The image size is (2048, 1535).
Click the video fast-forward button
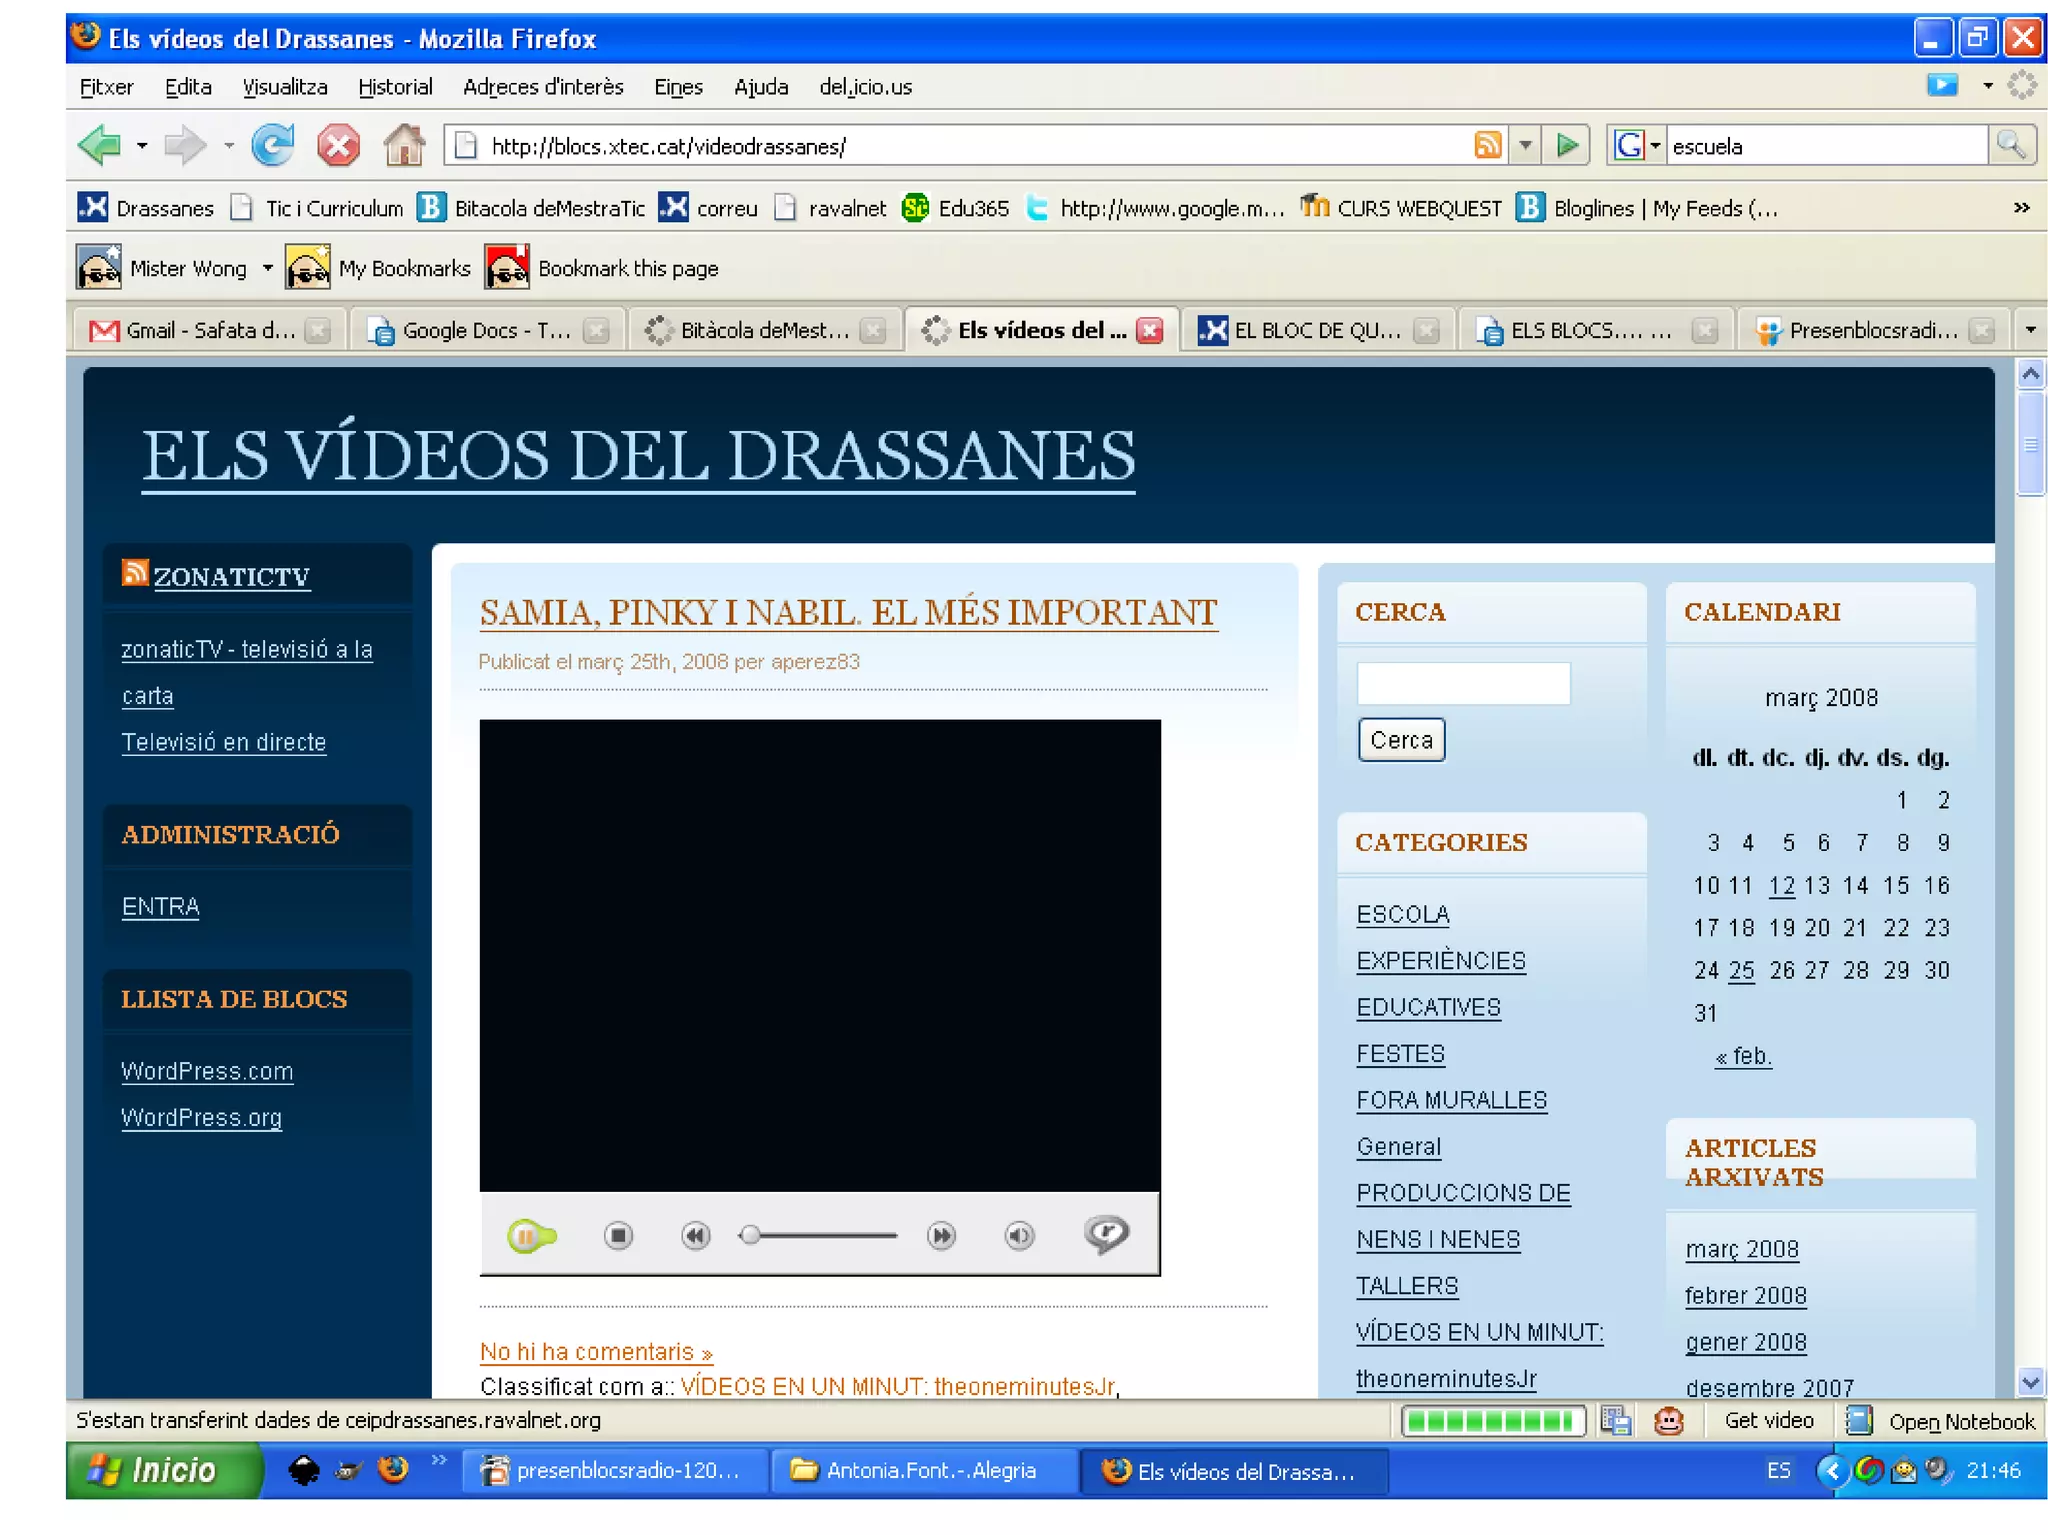(x=941, y=1236)
